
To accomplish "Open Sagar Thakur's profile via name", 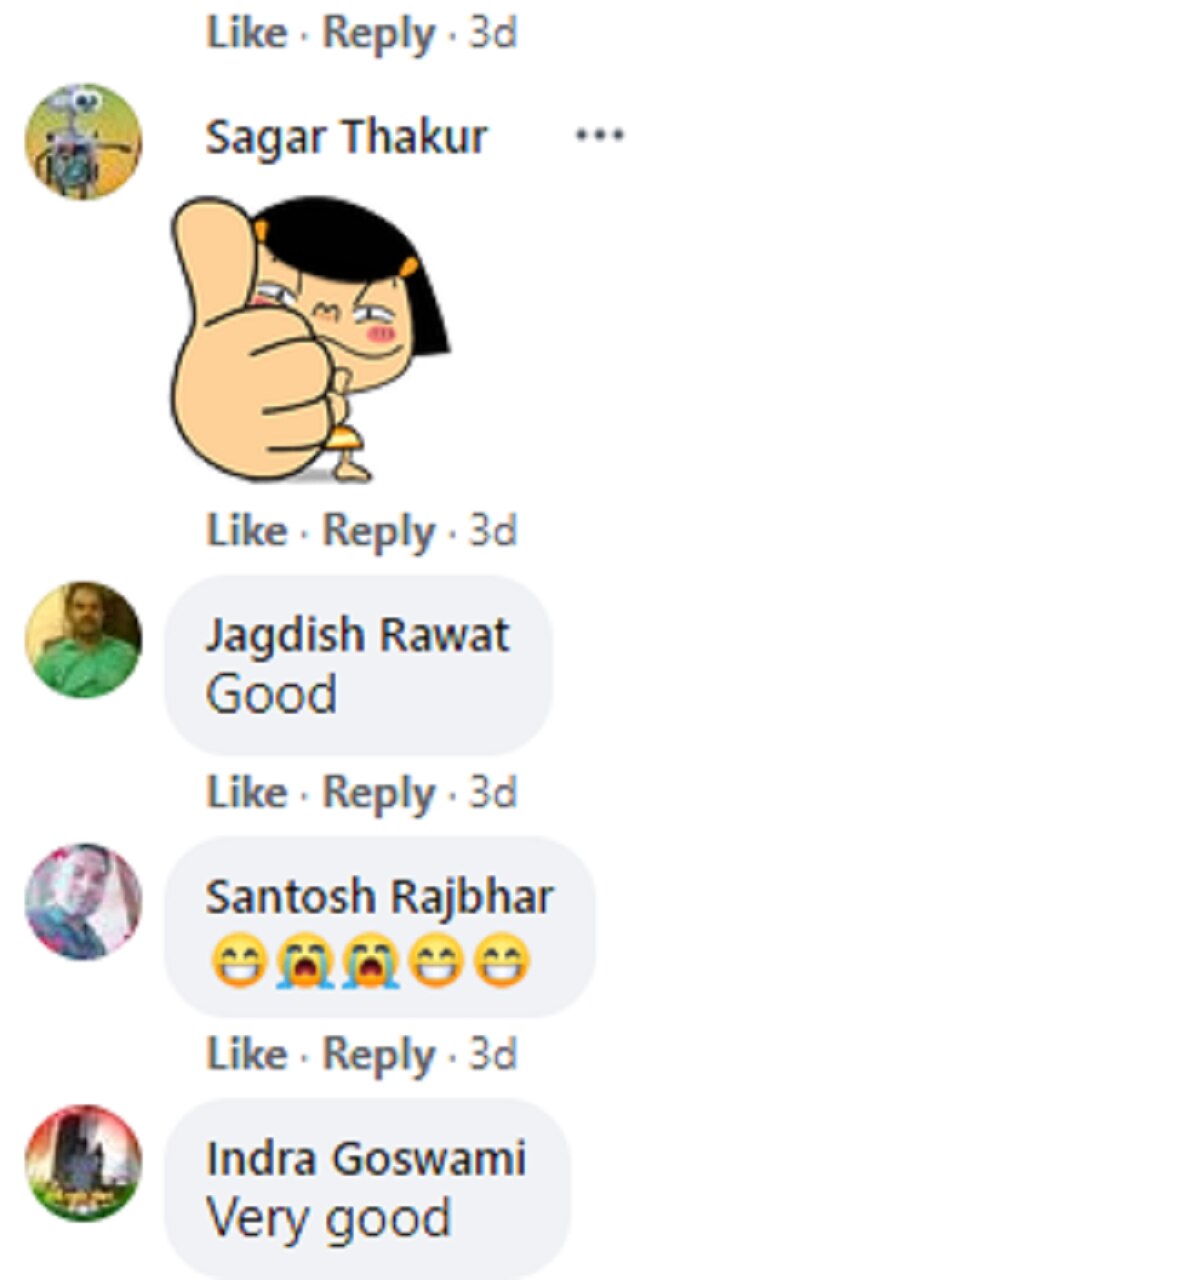I will pyautogui.click(x=346, y=137).
